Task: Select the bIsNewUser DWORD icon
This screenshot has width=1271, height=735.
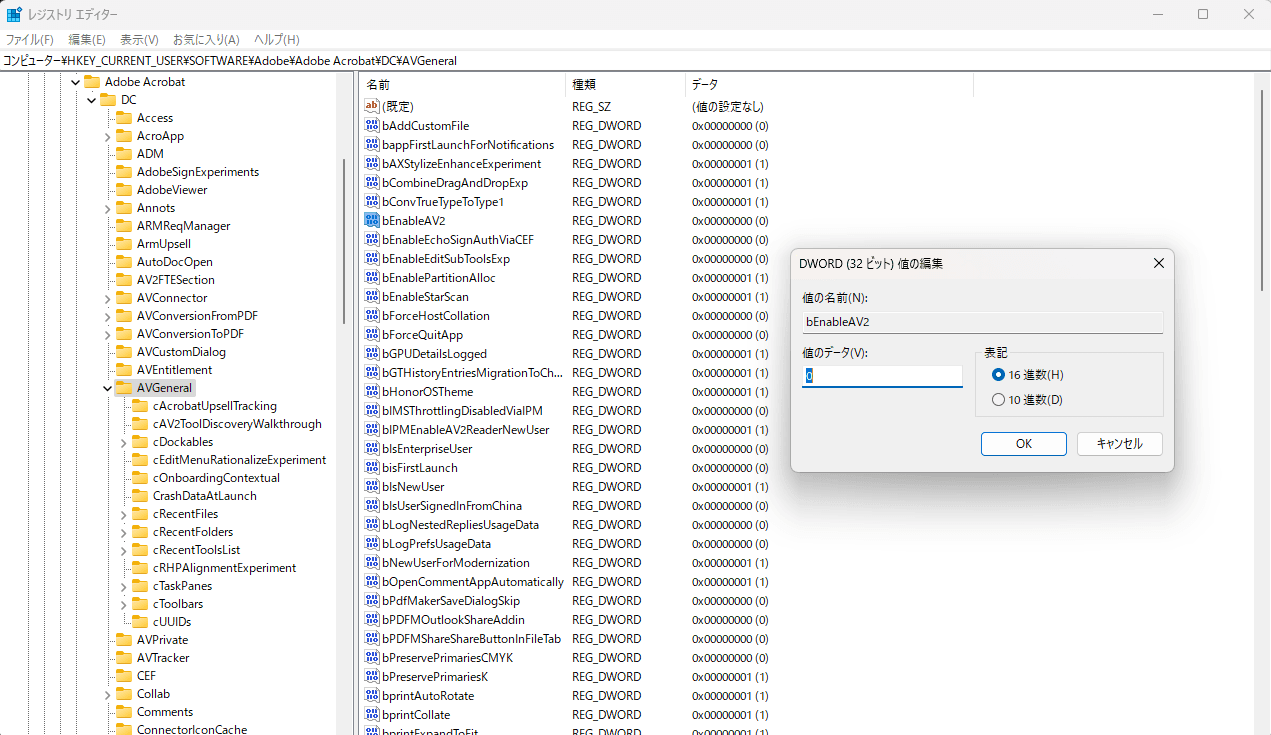Action: click(x=372, y=487)
